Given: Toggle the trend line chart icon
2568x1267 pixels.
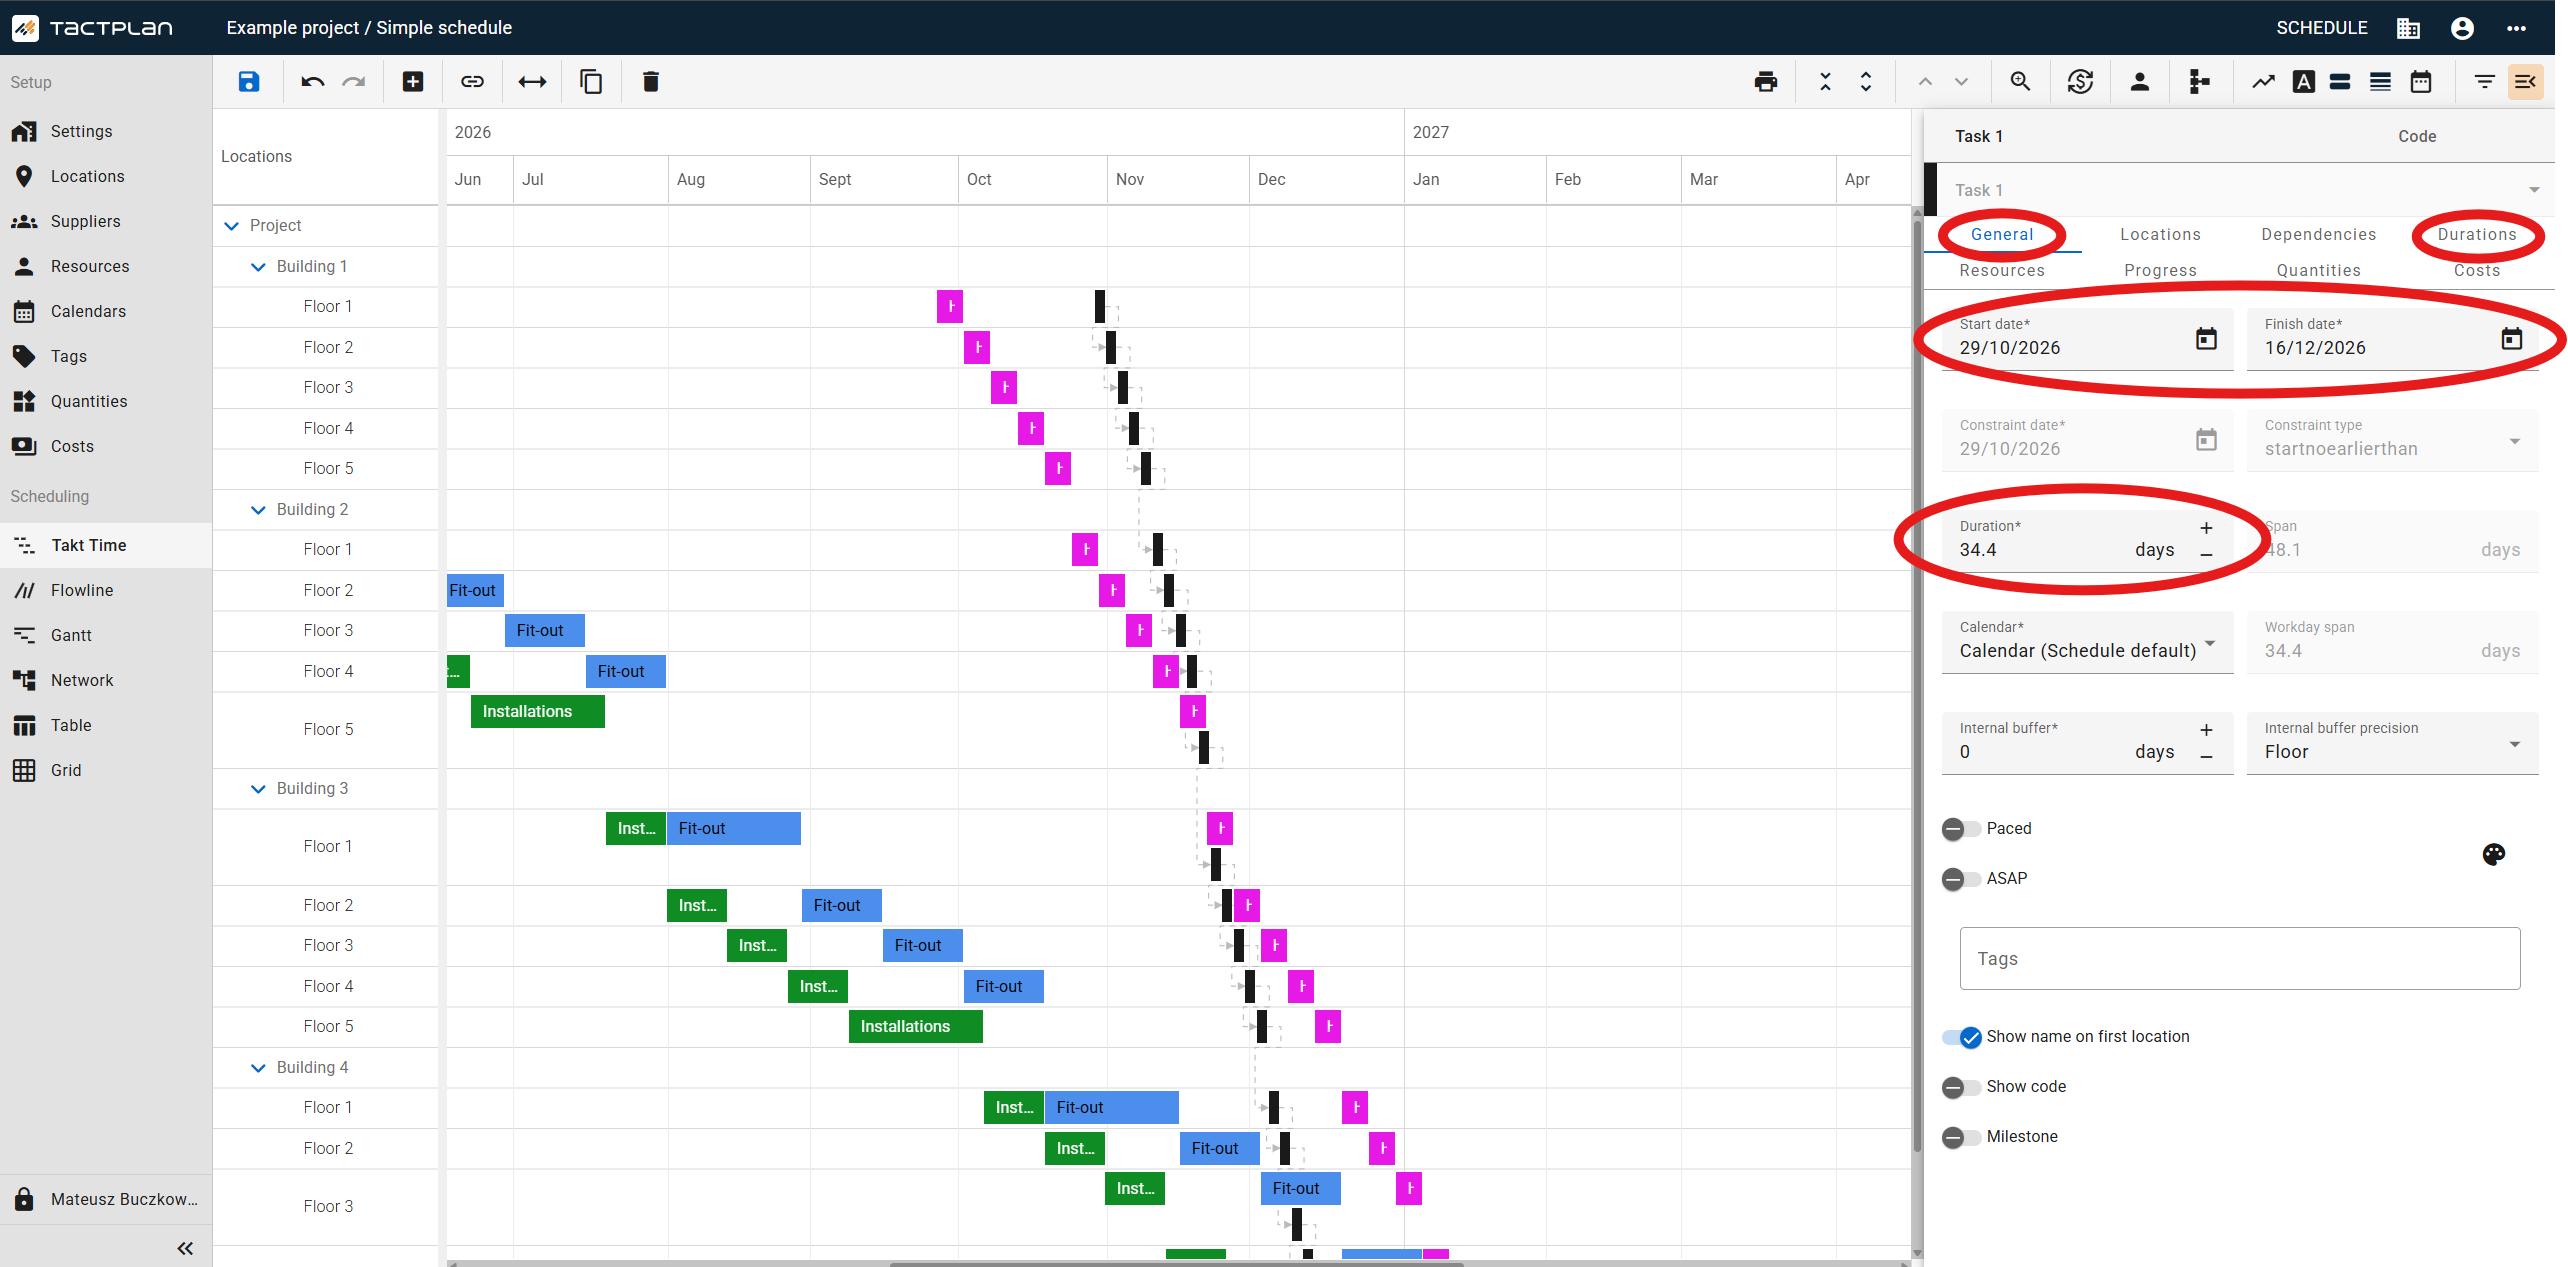Looking at the screenshot, I should pos(2263,82).
